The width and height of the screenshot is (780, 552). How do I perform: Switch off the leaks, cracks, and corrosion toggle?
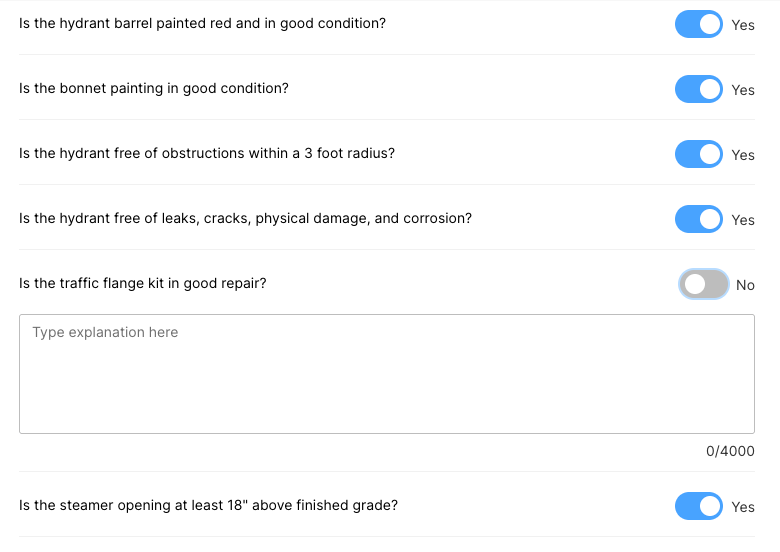(x=698, y=219)
